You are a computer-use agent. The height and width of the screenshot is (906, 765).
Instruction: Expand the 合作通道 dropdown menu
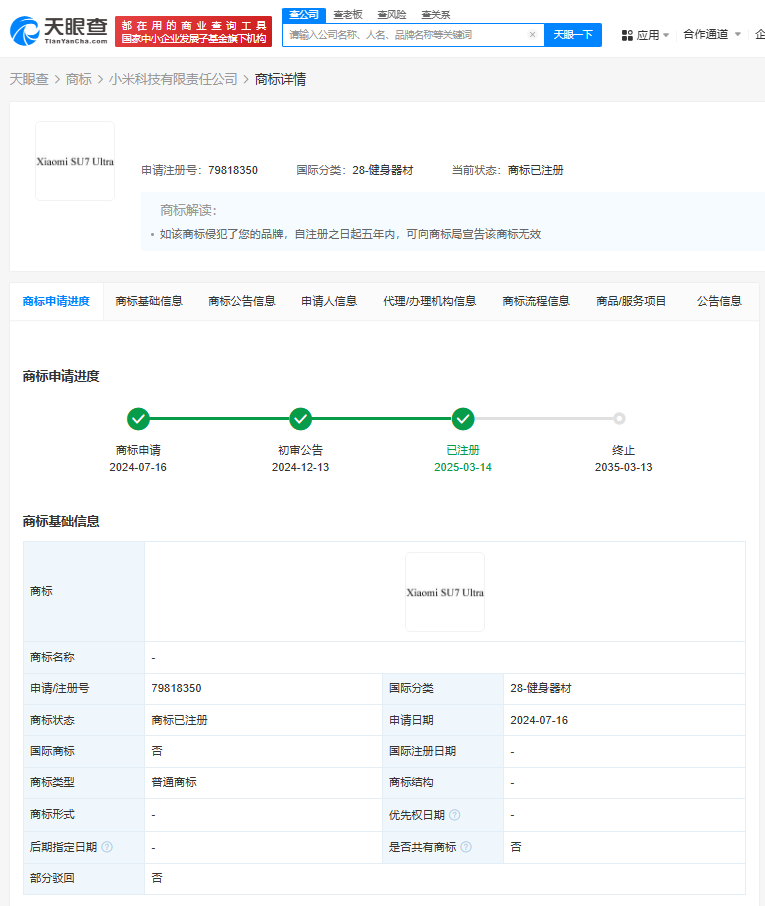pyautogui.click(x=711, y=34)
